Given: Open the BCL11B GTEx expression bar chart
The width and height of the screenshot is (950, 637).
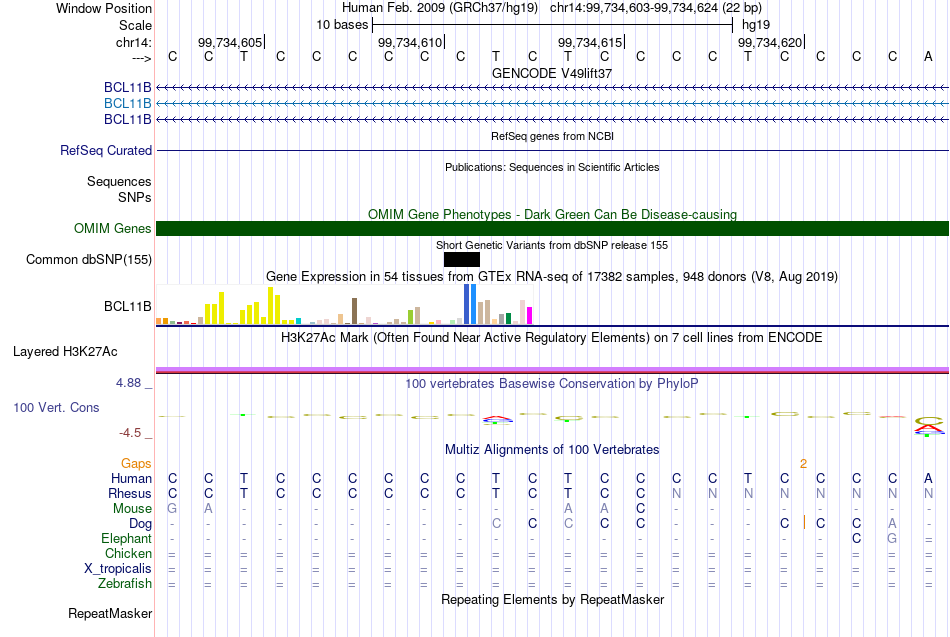Looking at the screenshot, I should point(344,305).
